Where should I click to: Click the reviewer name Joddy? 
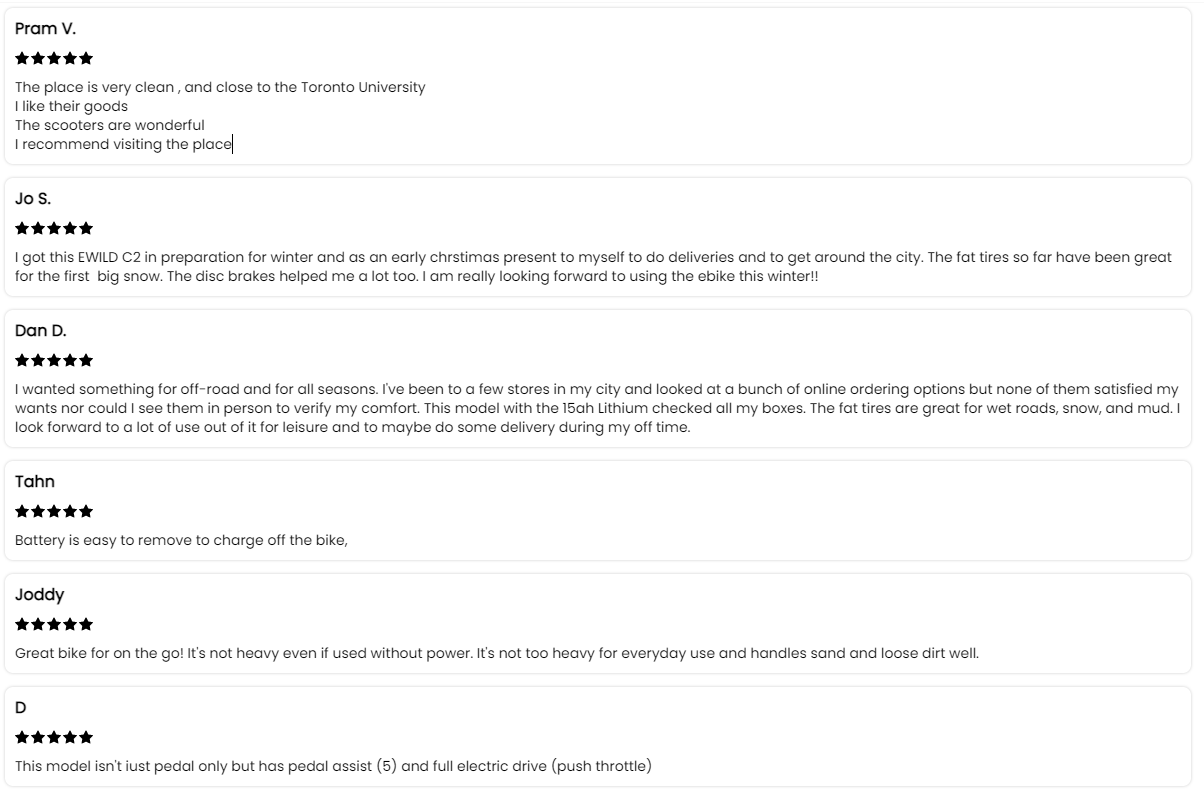point(39,595)
